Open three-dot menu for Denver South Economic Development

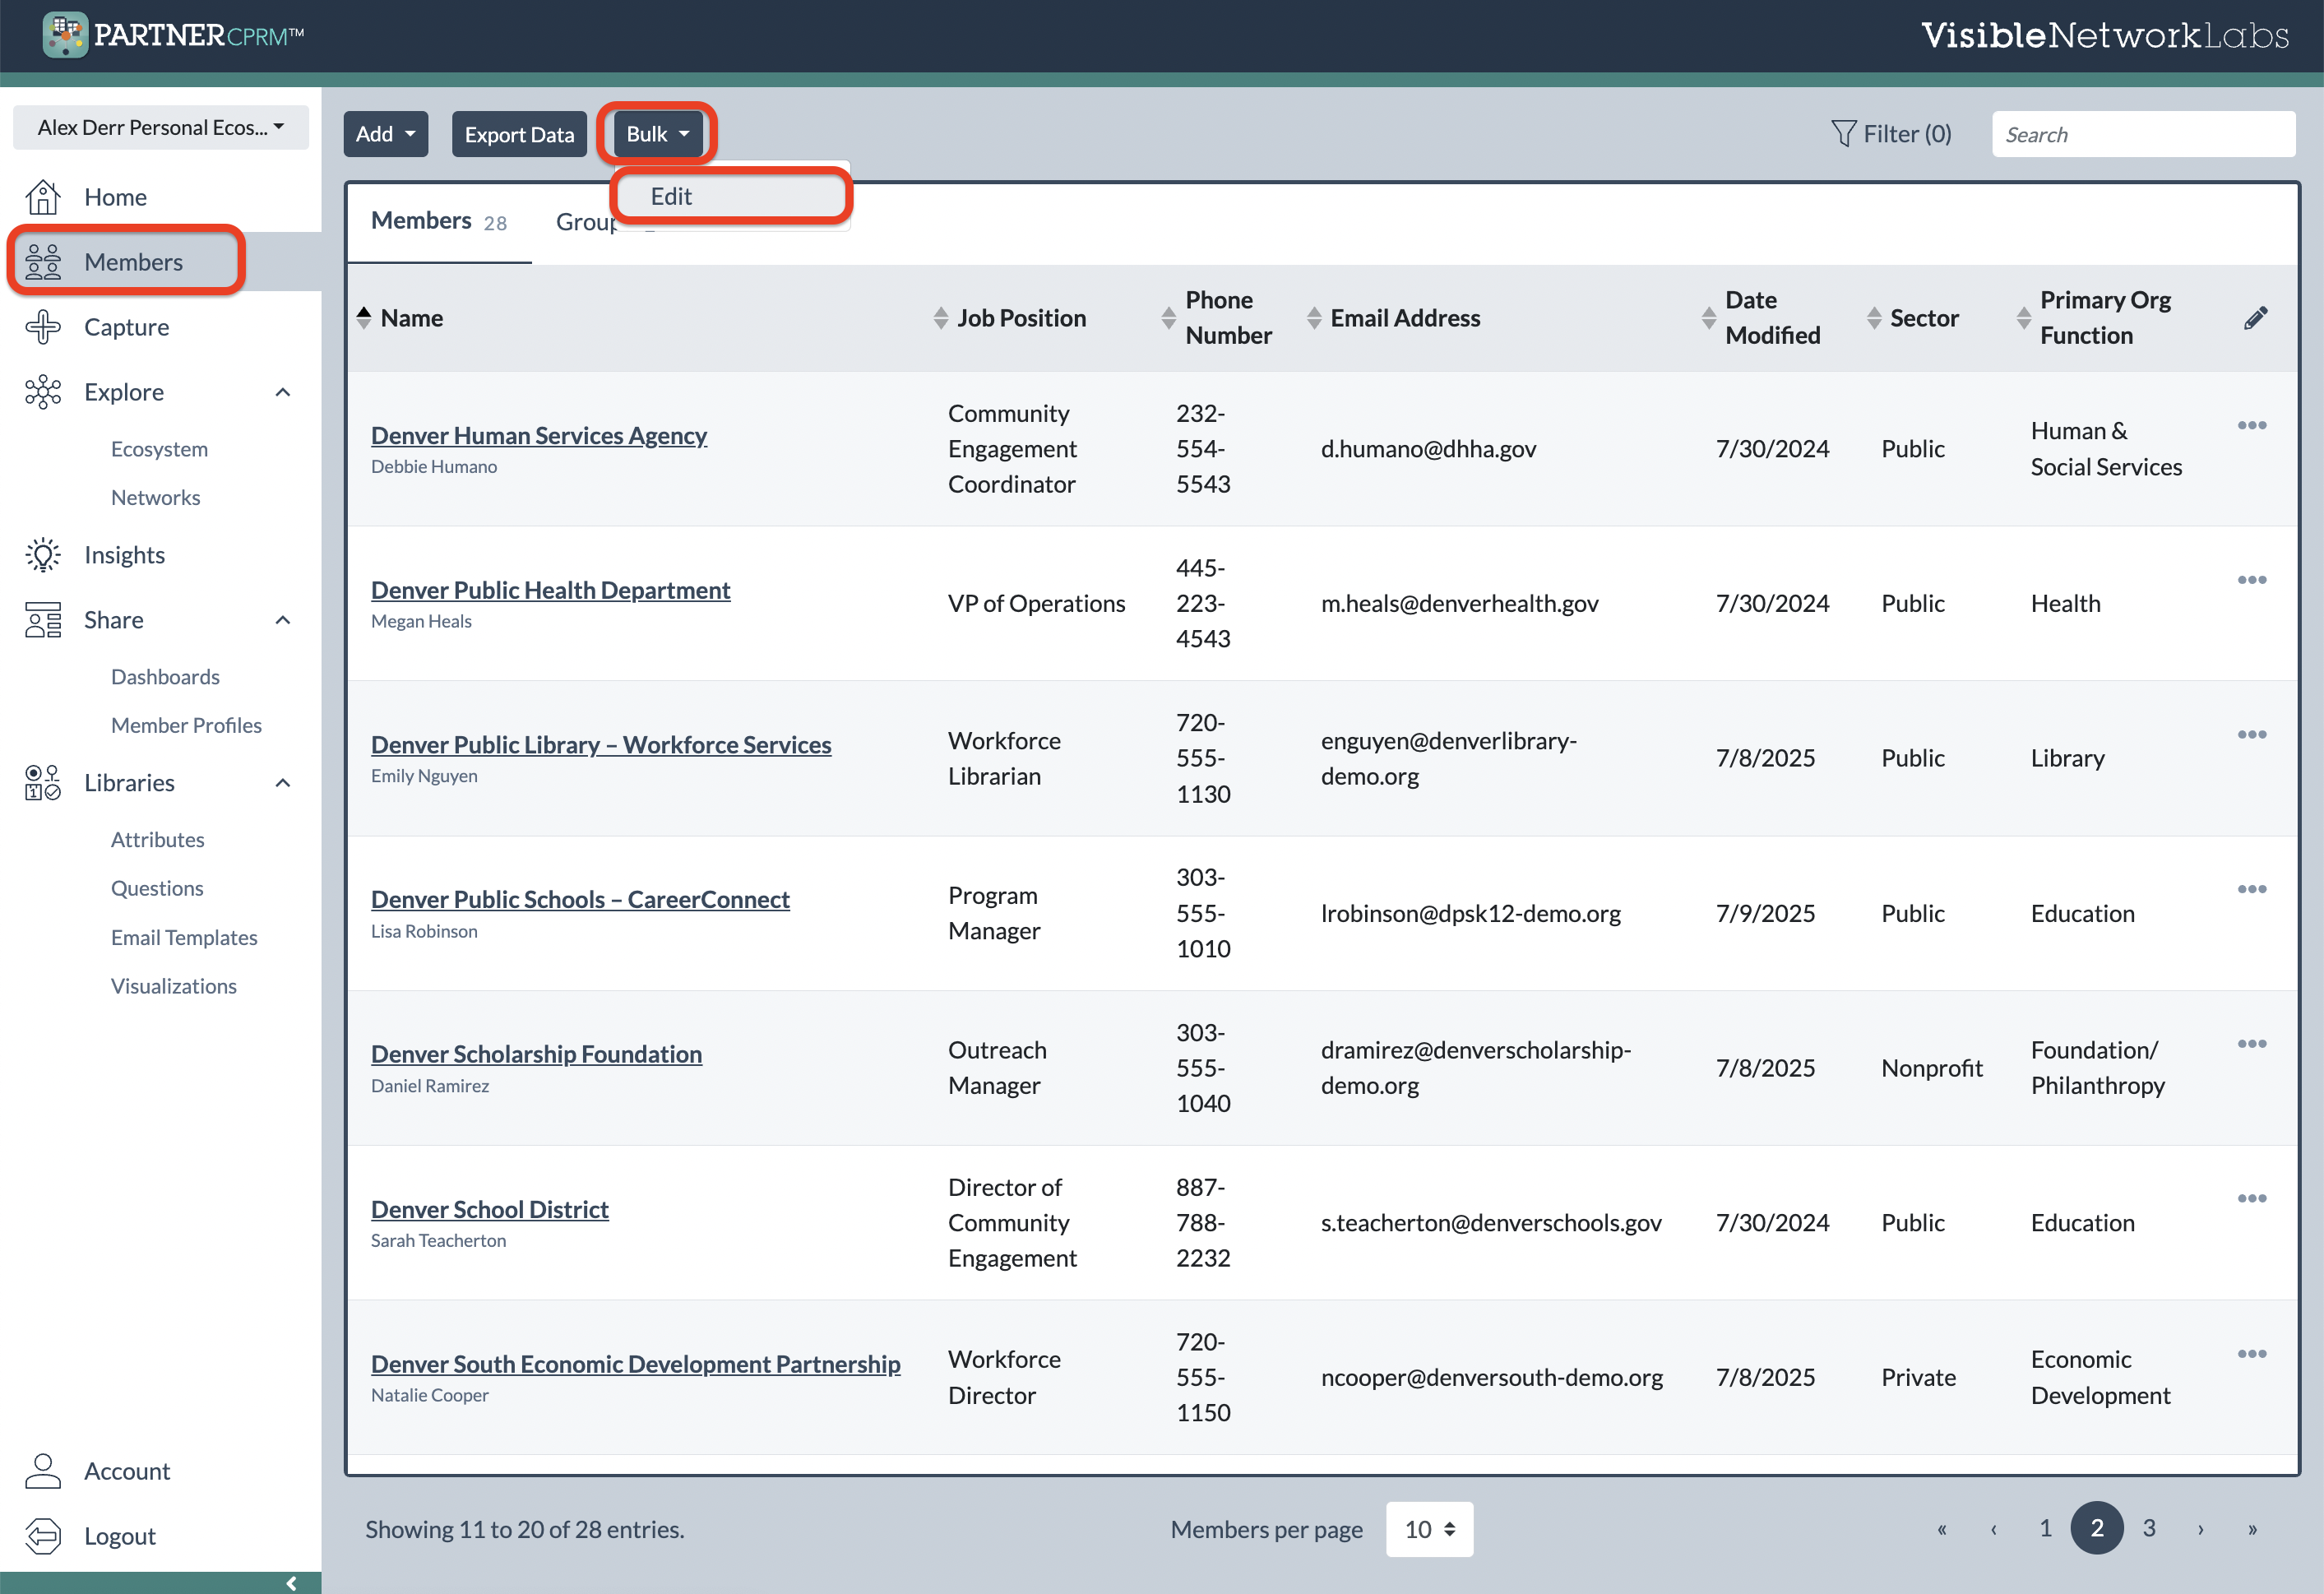tap(2252, 1354)
